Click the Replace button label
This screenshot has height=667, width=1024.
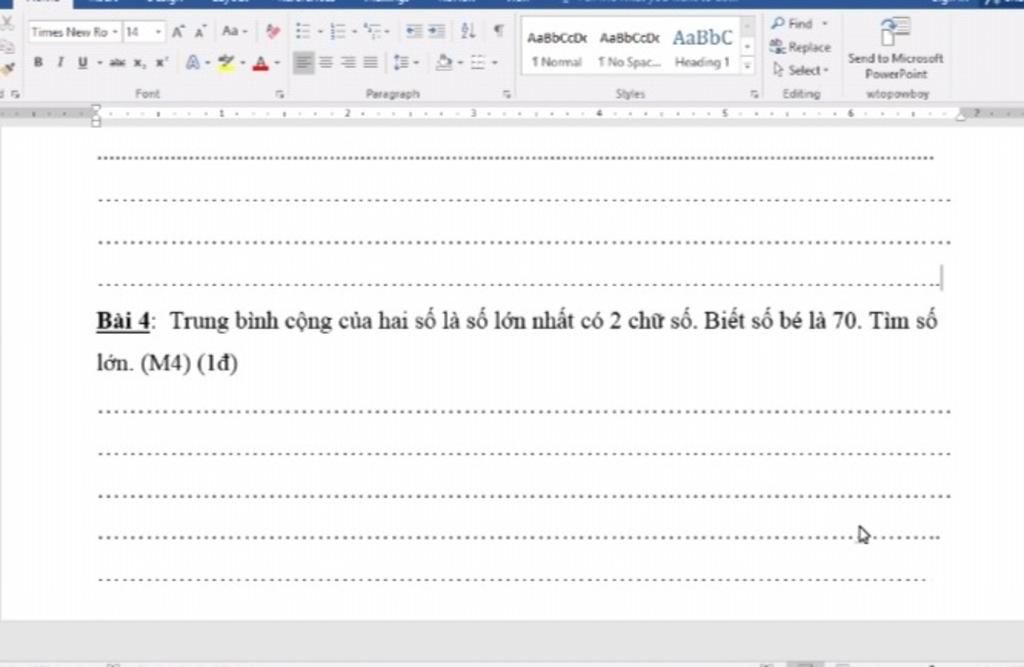810,47
